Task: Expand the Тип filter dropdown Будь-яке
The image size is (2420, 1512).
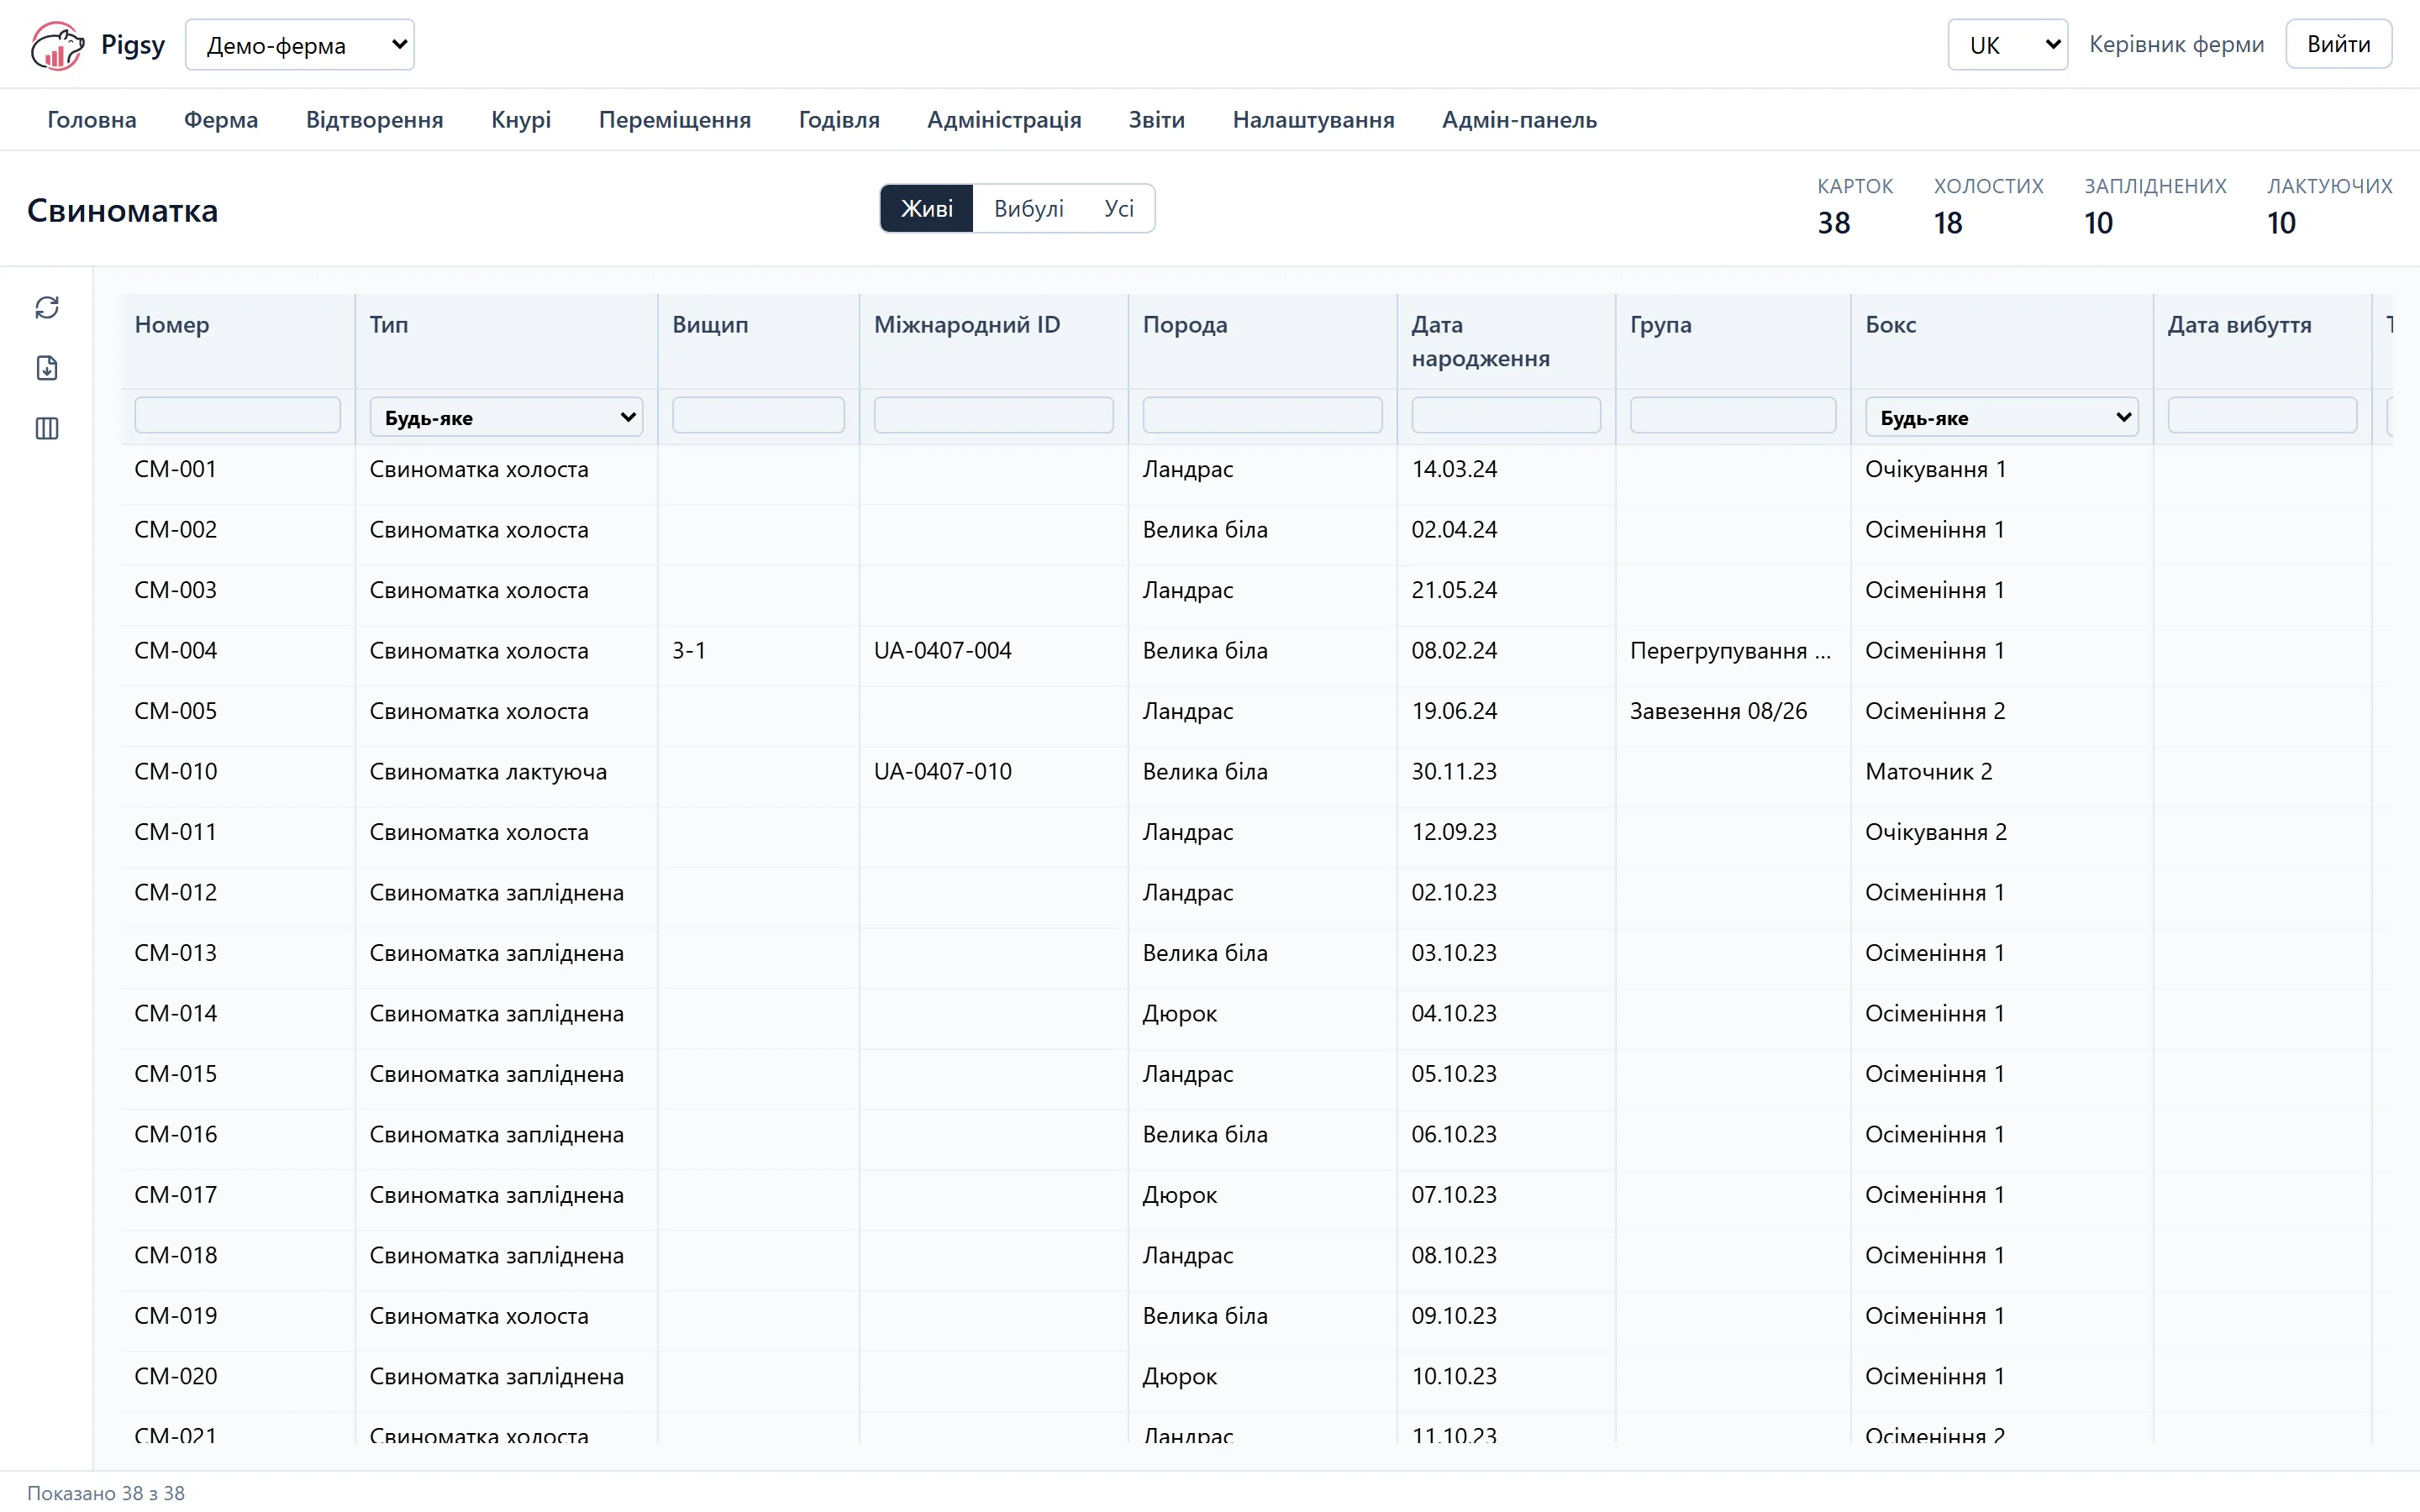Action: pos(506,417)
